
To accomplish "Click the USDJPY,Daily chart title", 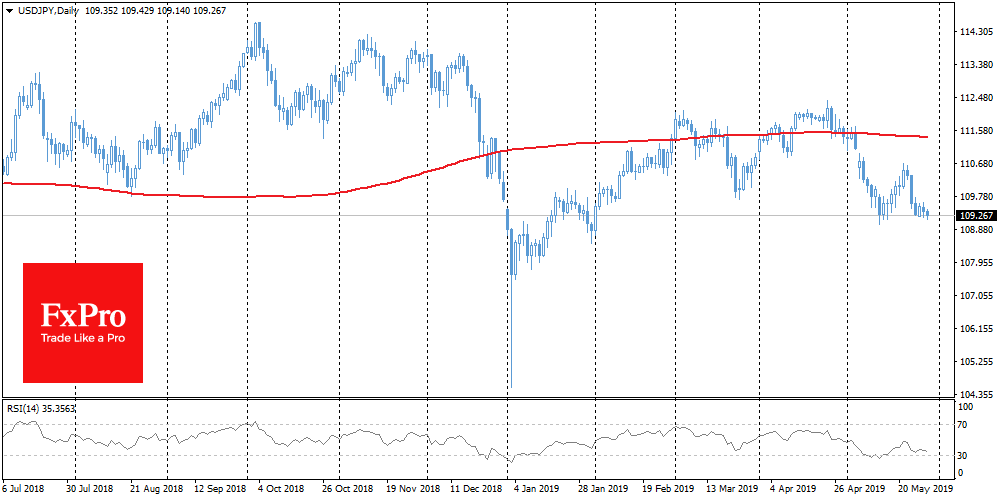I will point(44,8).
